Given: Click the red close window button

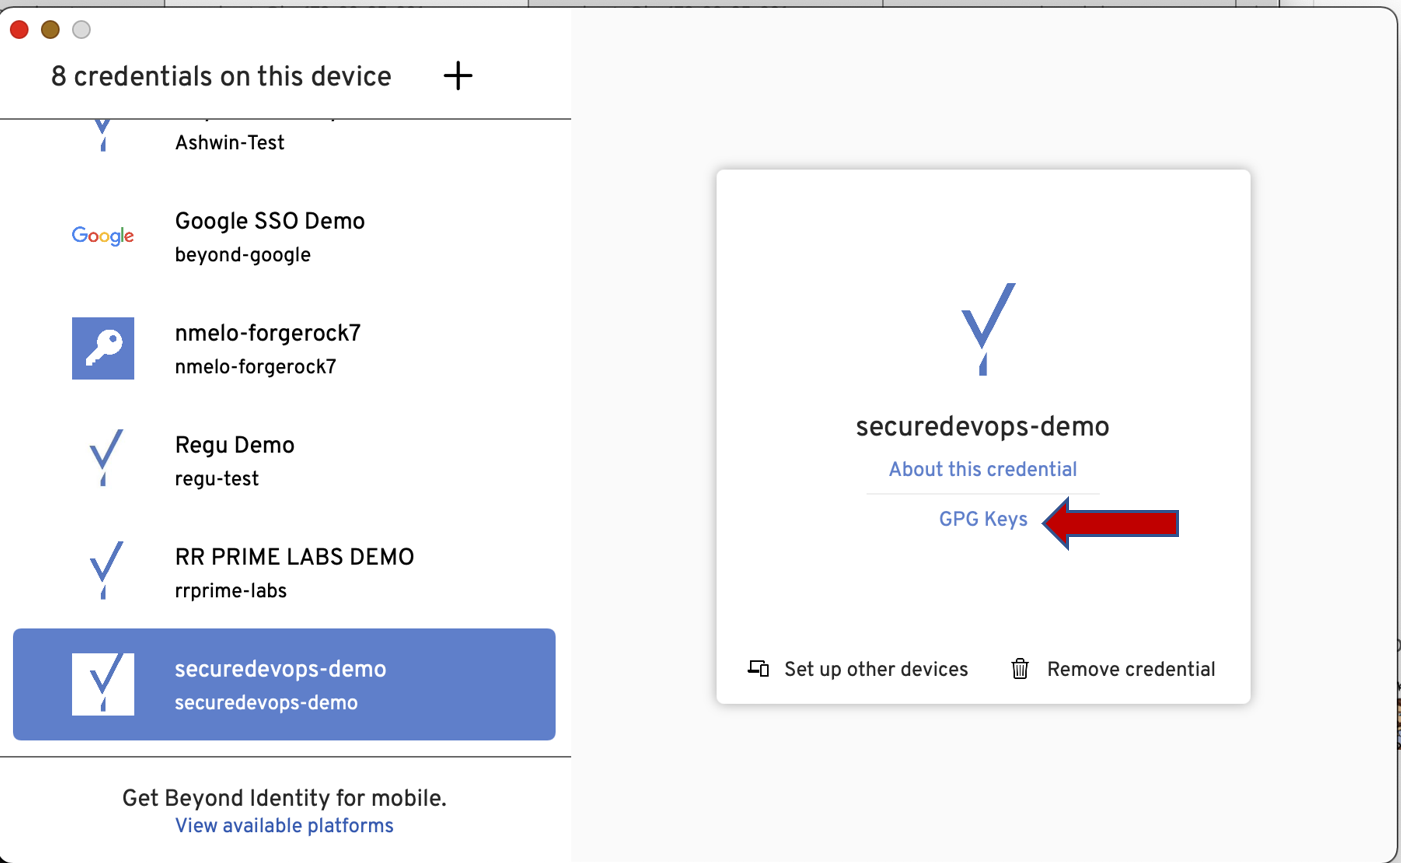Looking at the screenshot, I should coord(19,30).
